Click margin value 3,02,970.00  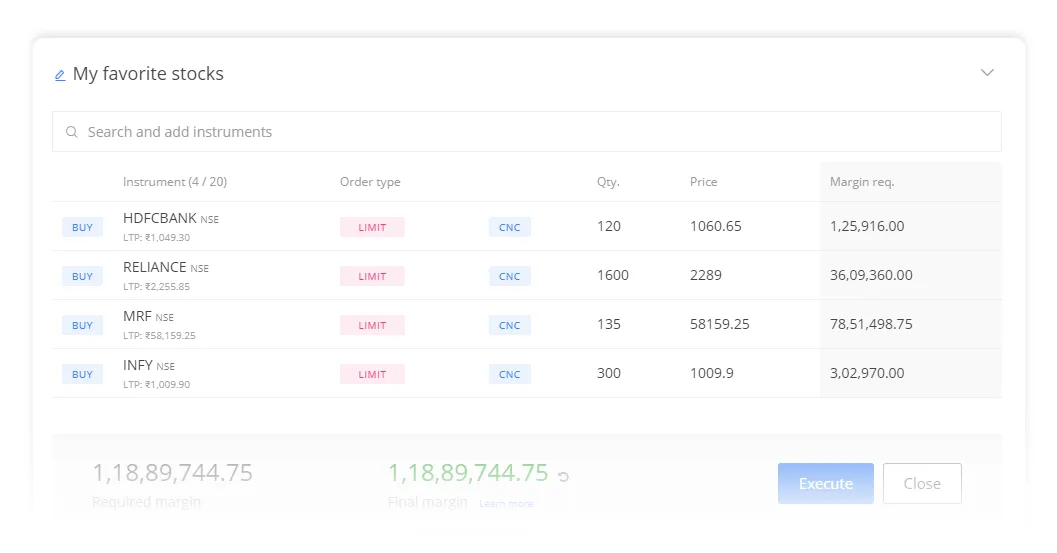[867, 373]
